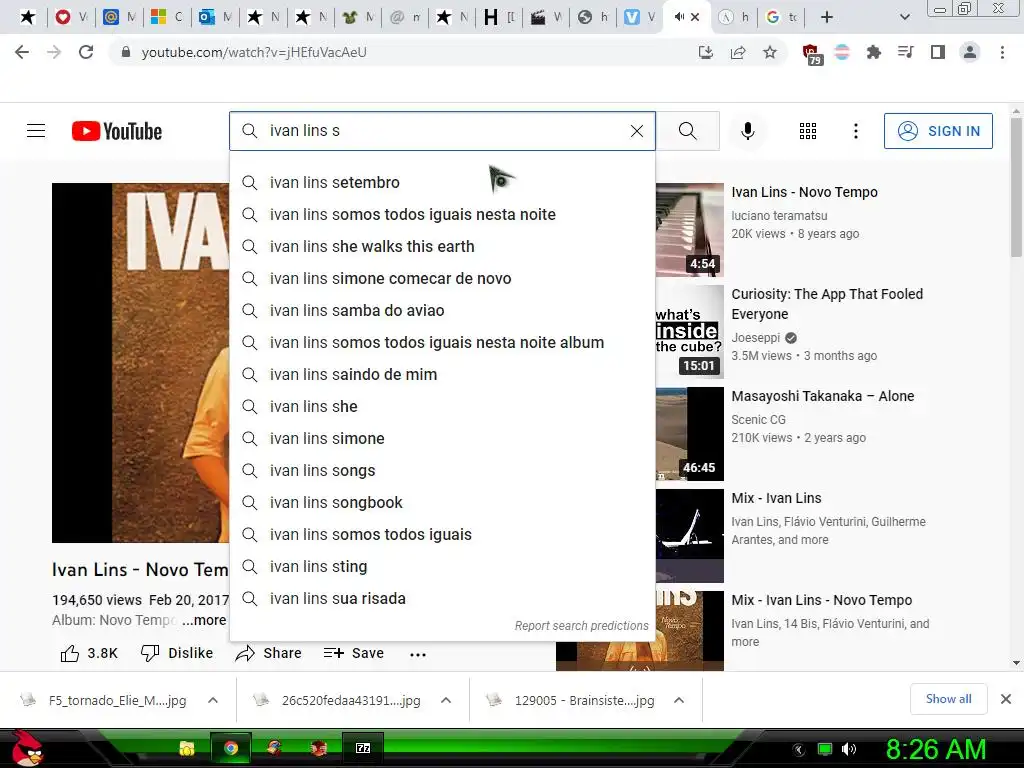This screenshot has width=1024, height=768.
Task: Install app icon in the address bar
Action: (x=705, y=52)
